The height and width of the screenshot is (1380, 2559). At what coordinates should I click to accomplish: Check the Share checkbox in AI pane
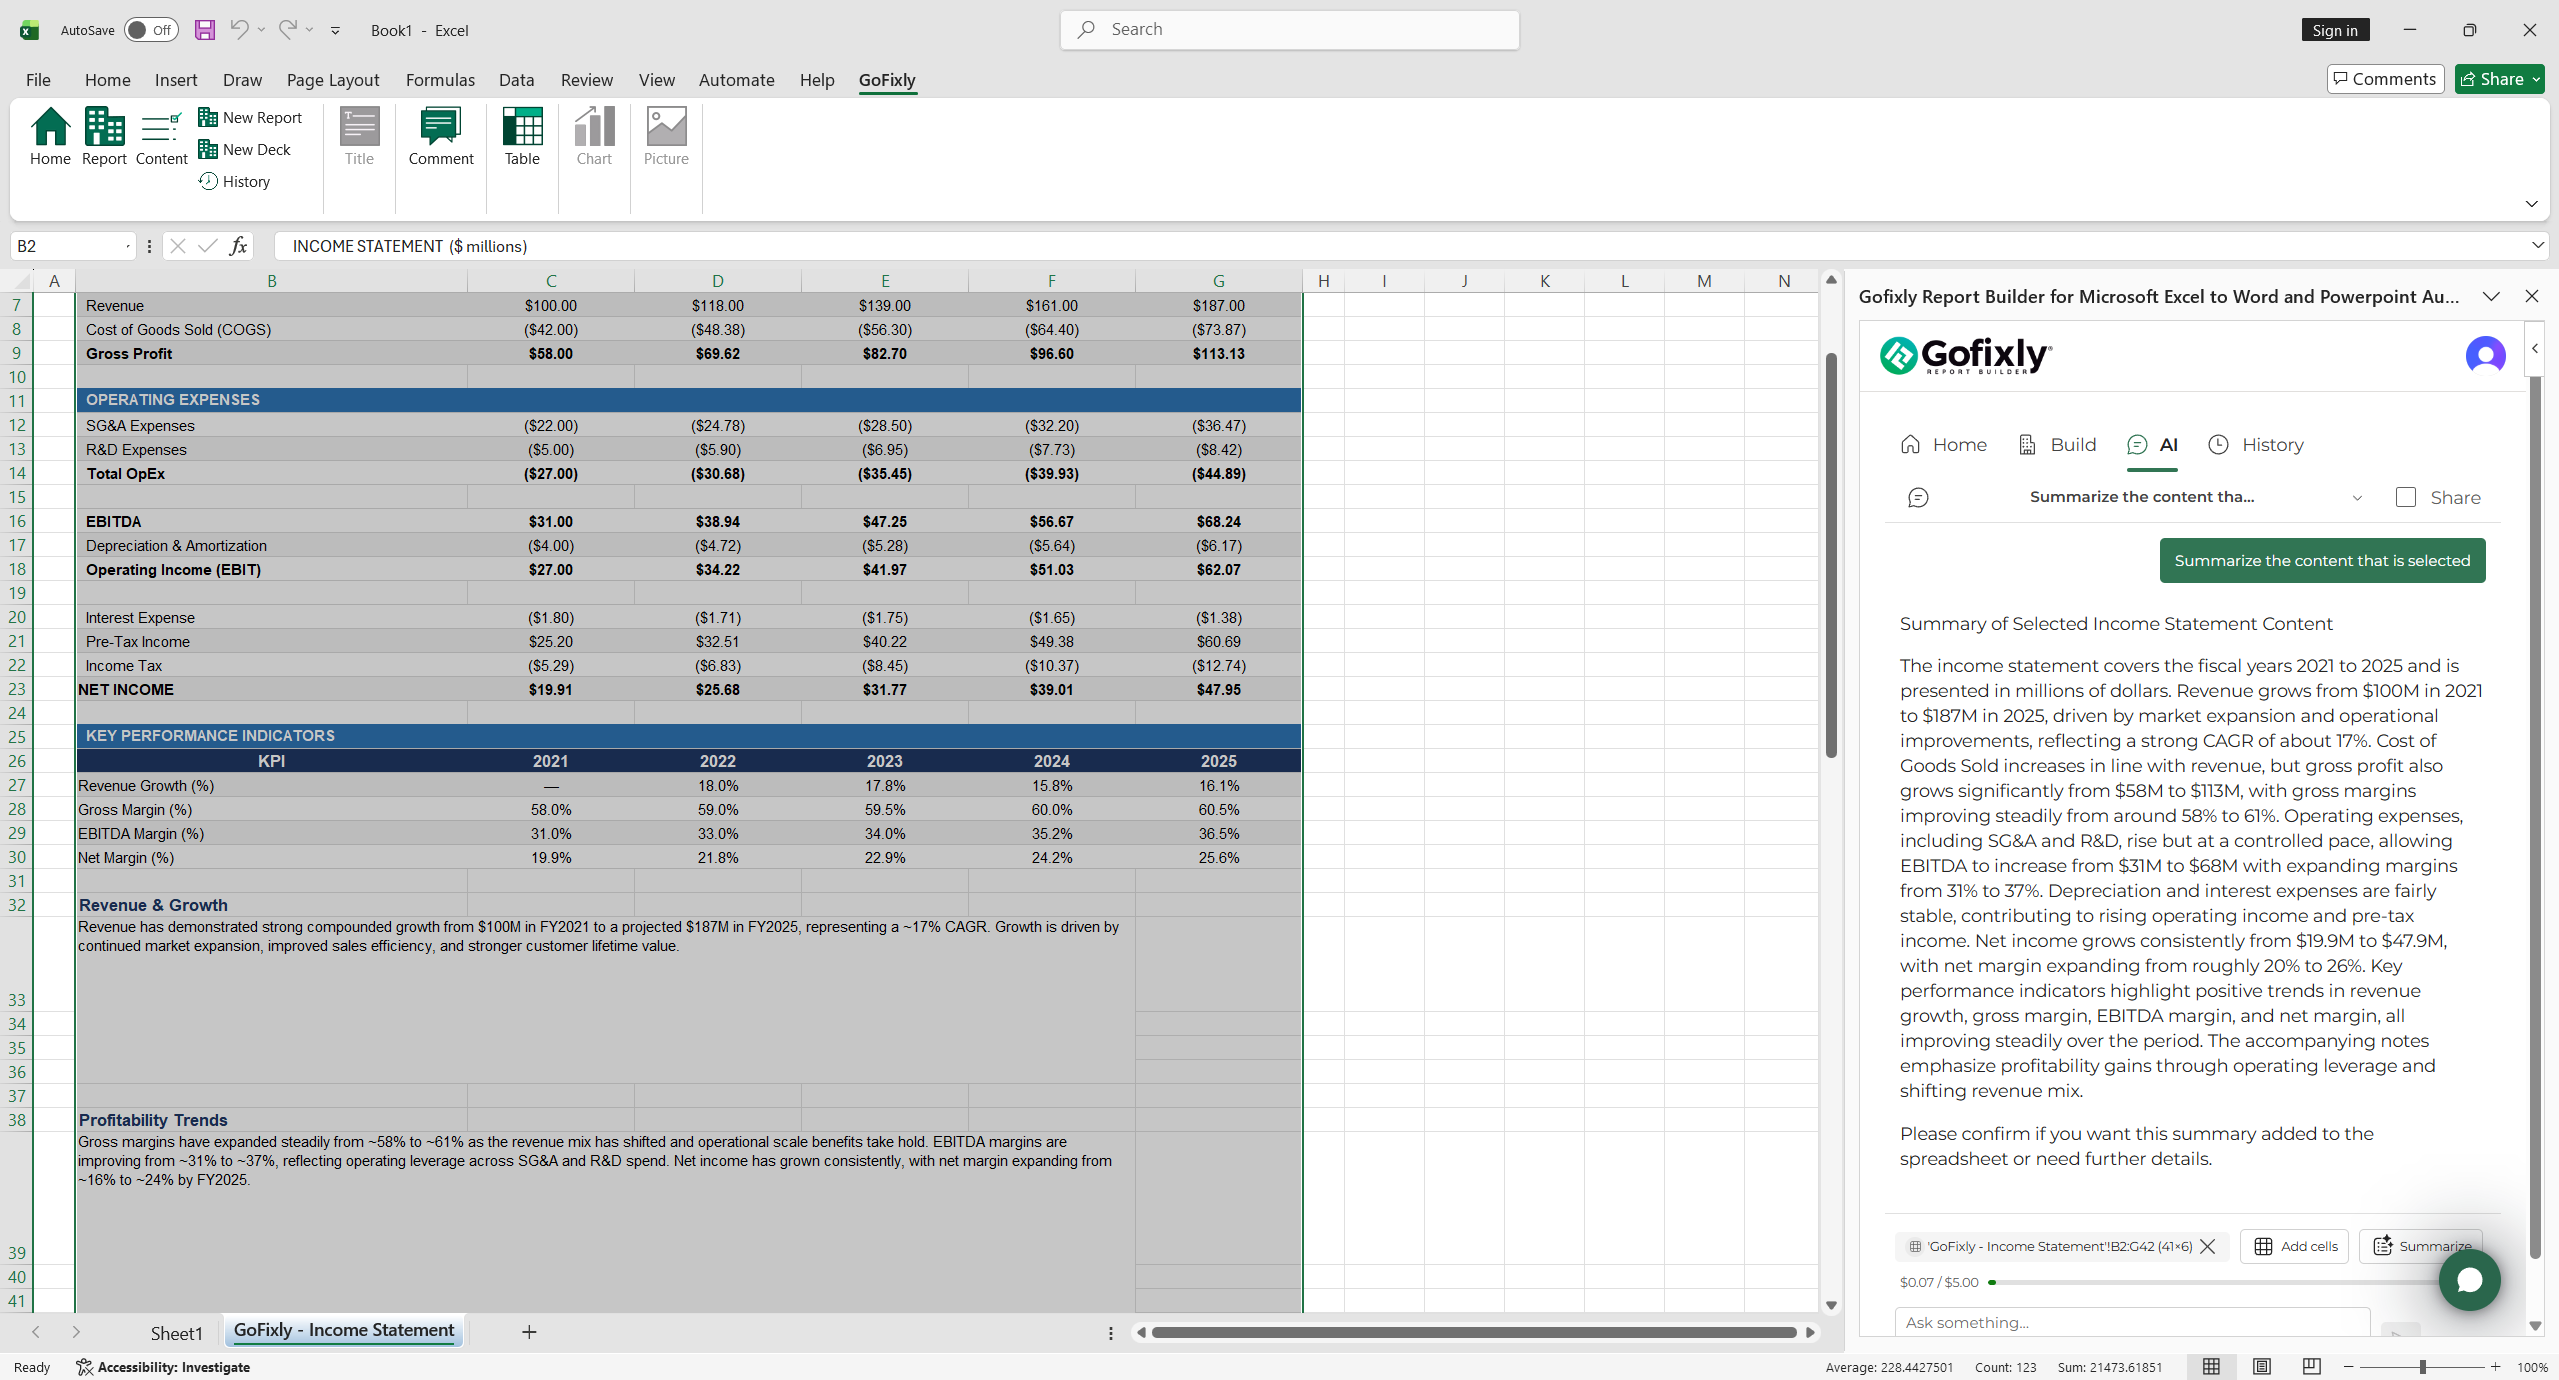coord(2406,498)
